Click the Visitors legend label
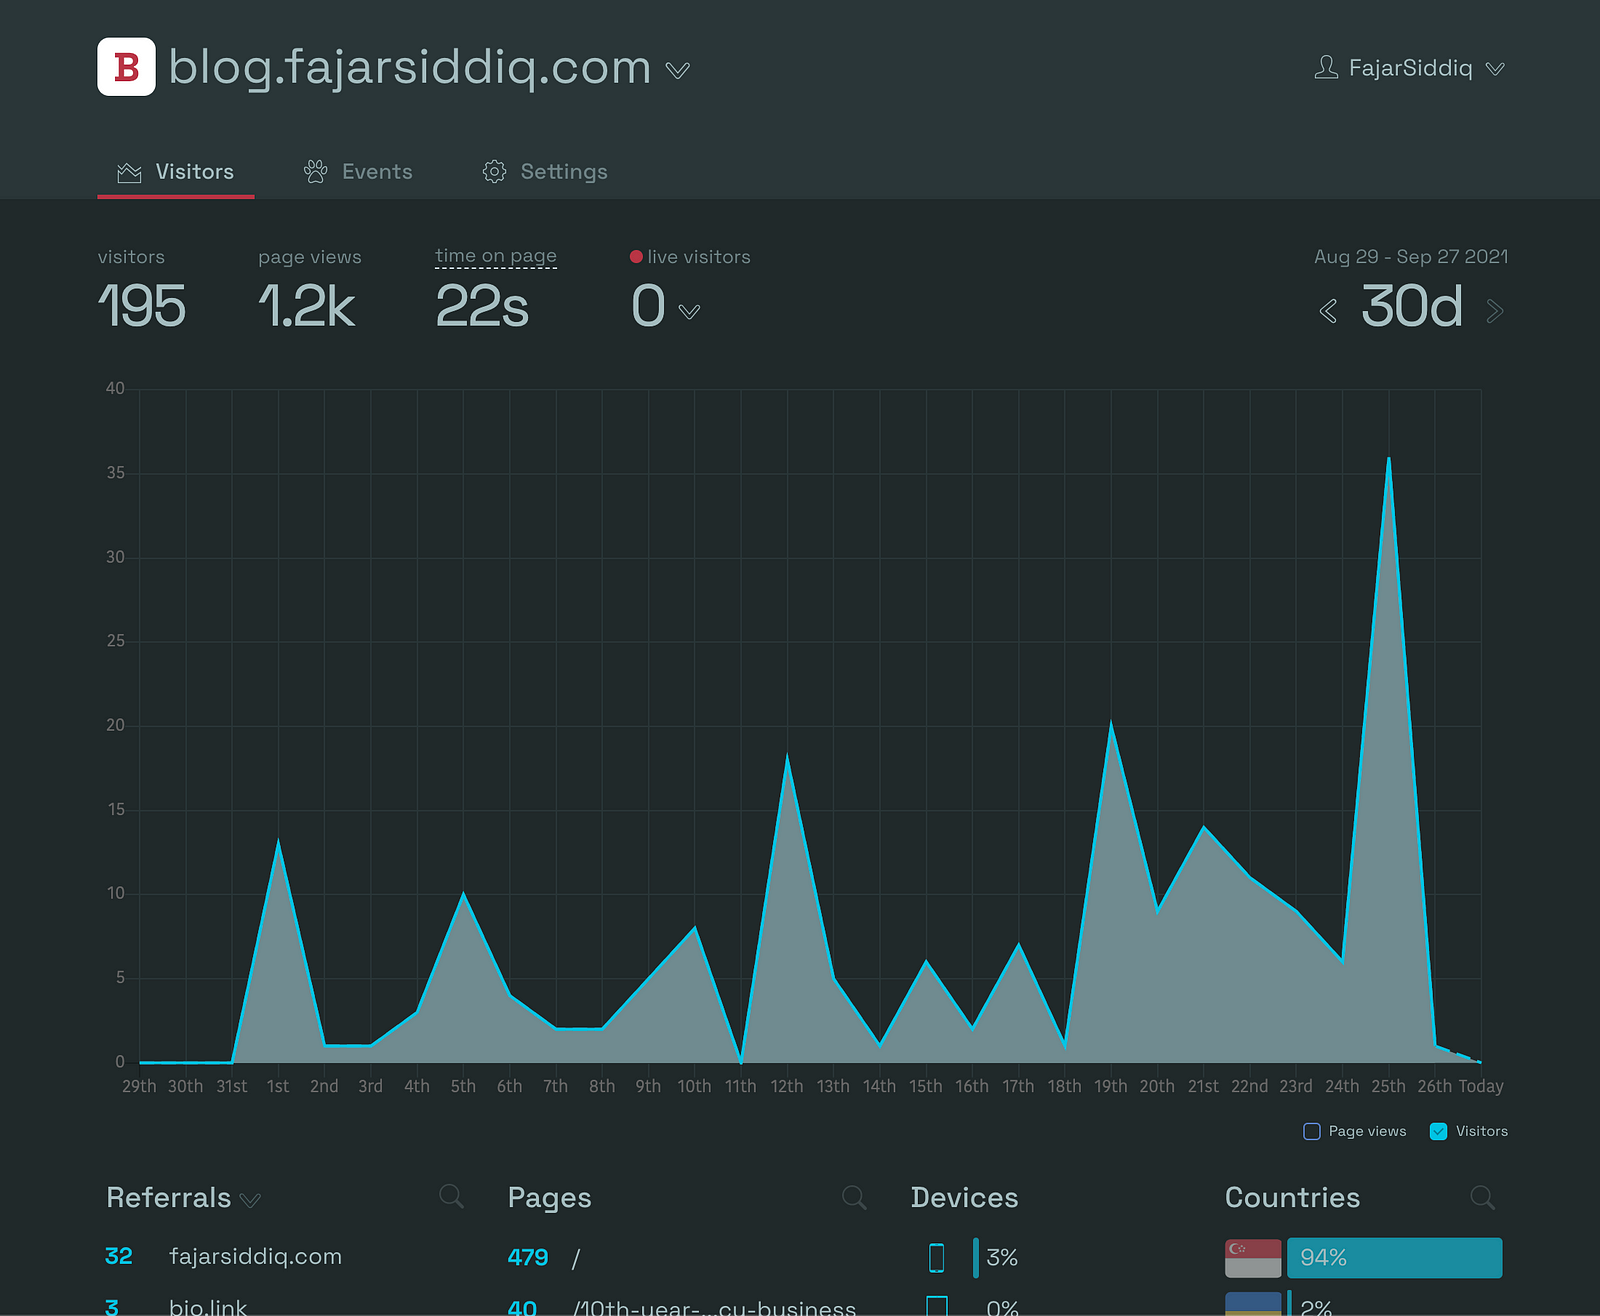The height and width of the screenshot is (1316, 1600). coord(1482,1131)
